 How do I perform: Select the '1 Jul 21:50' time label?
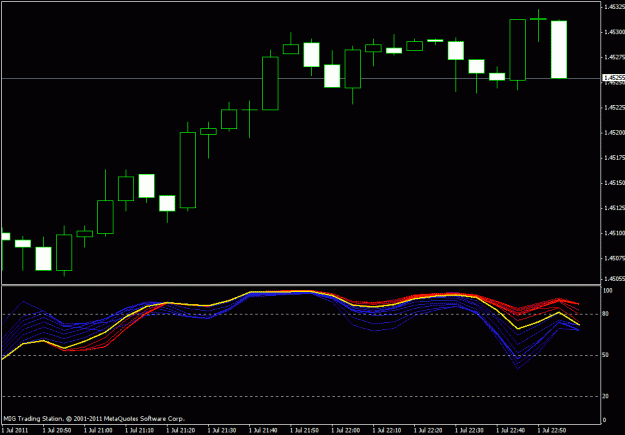click(304, 431)
